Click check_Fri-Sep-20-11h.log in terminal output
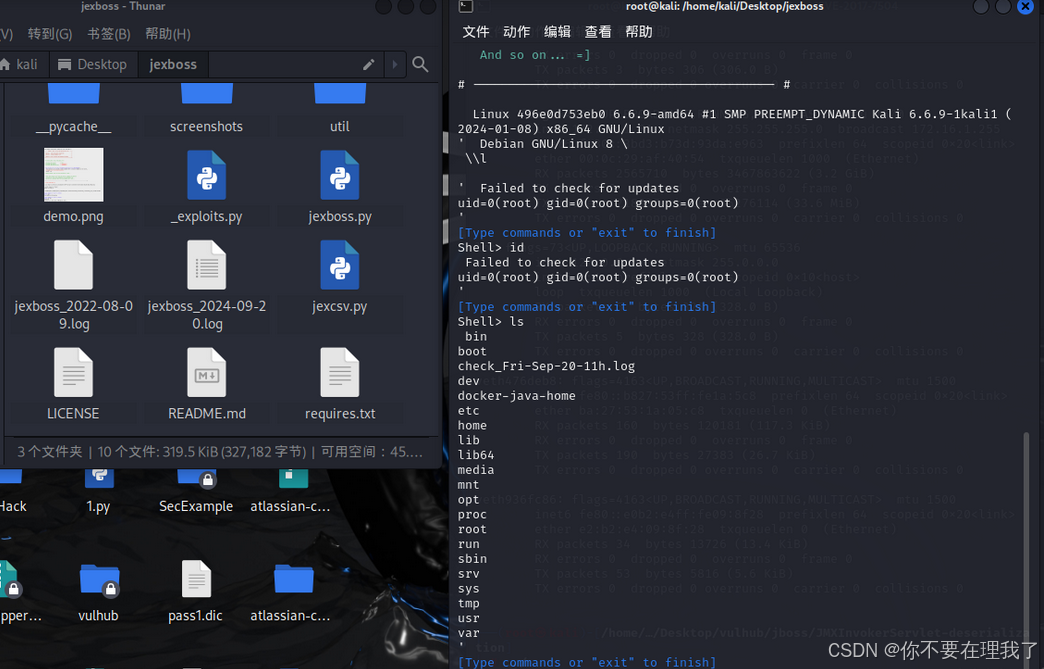 (546, 366)
